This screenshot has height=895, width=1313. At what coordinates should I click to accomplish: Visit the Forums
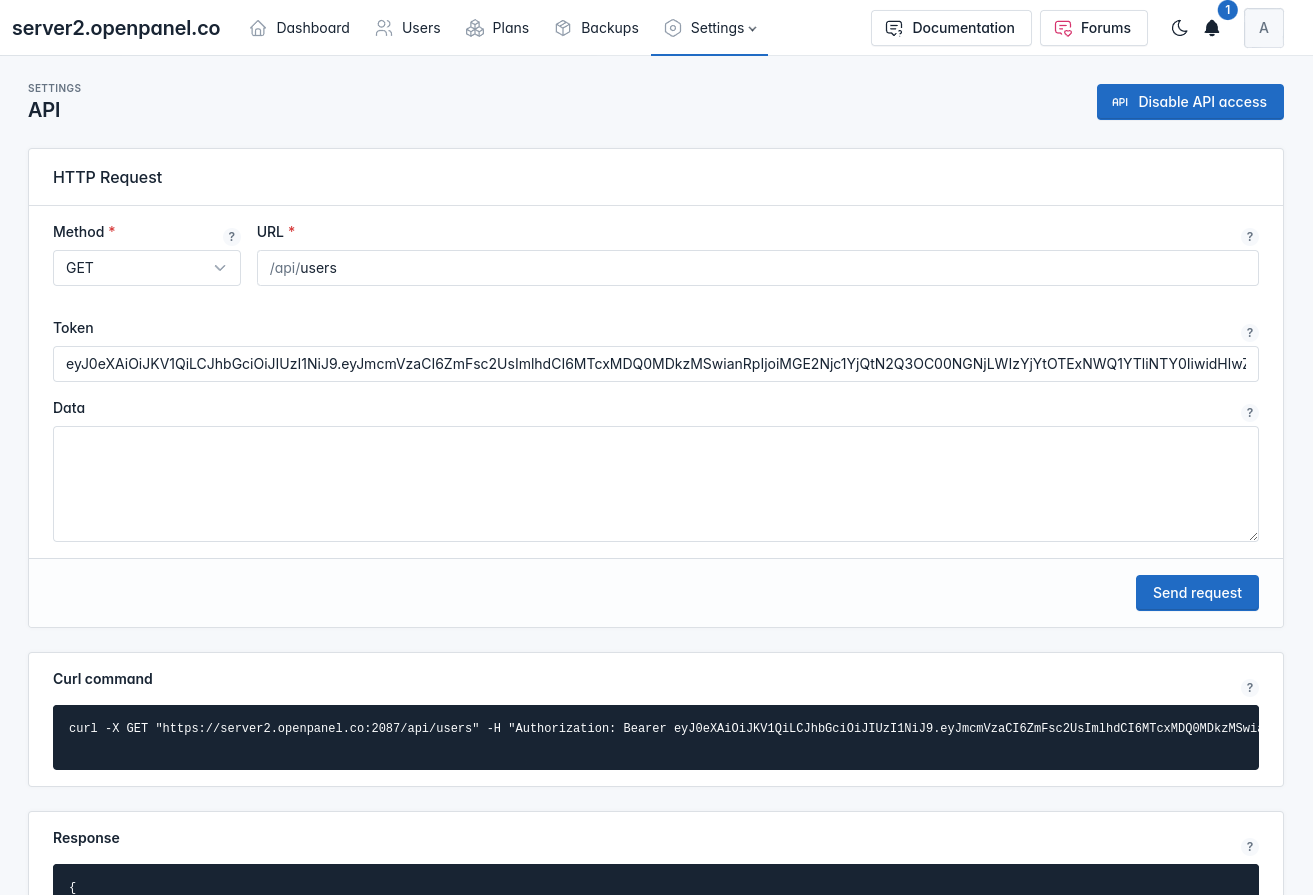tap(1093, 28)
